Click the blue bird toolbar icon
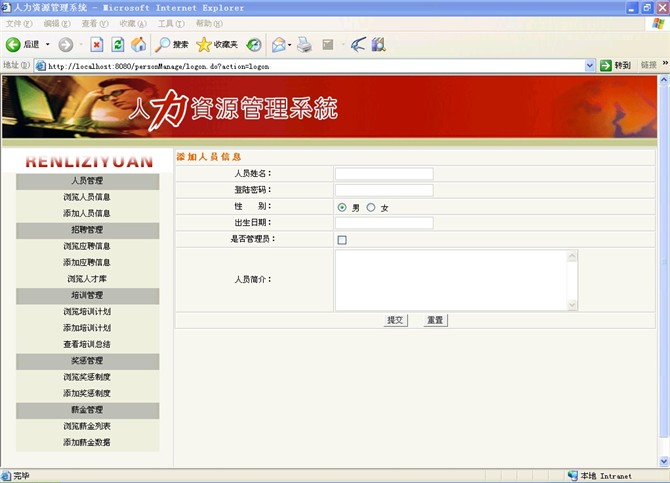This screenshot has height=483, width=670. tap(358, 44)
